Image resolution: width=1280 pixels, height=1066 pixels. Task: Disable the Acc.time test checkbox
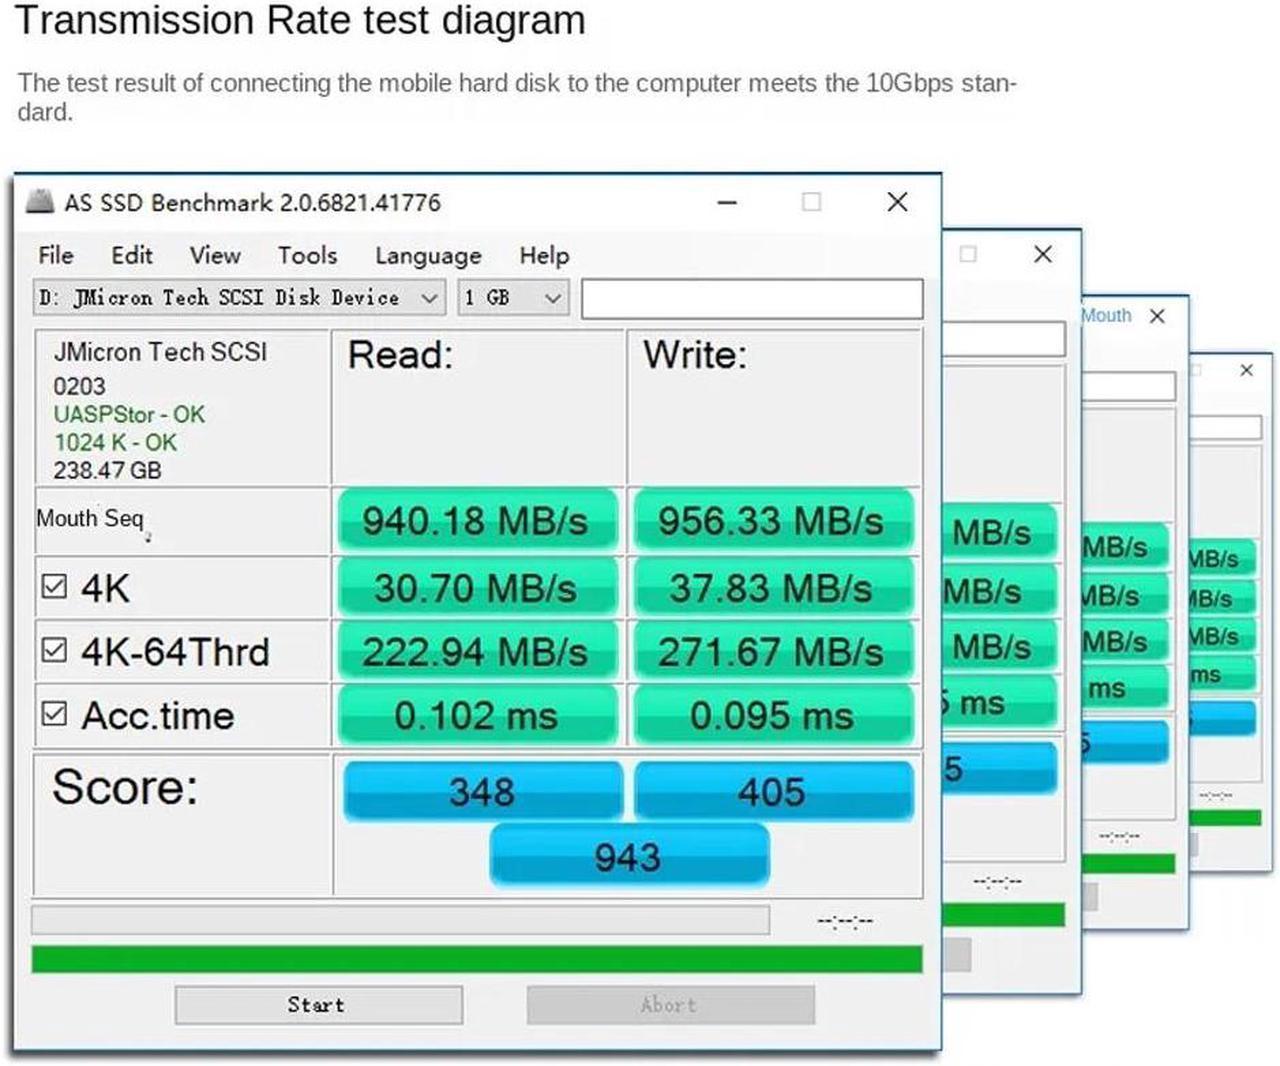55,714
